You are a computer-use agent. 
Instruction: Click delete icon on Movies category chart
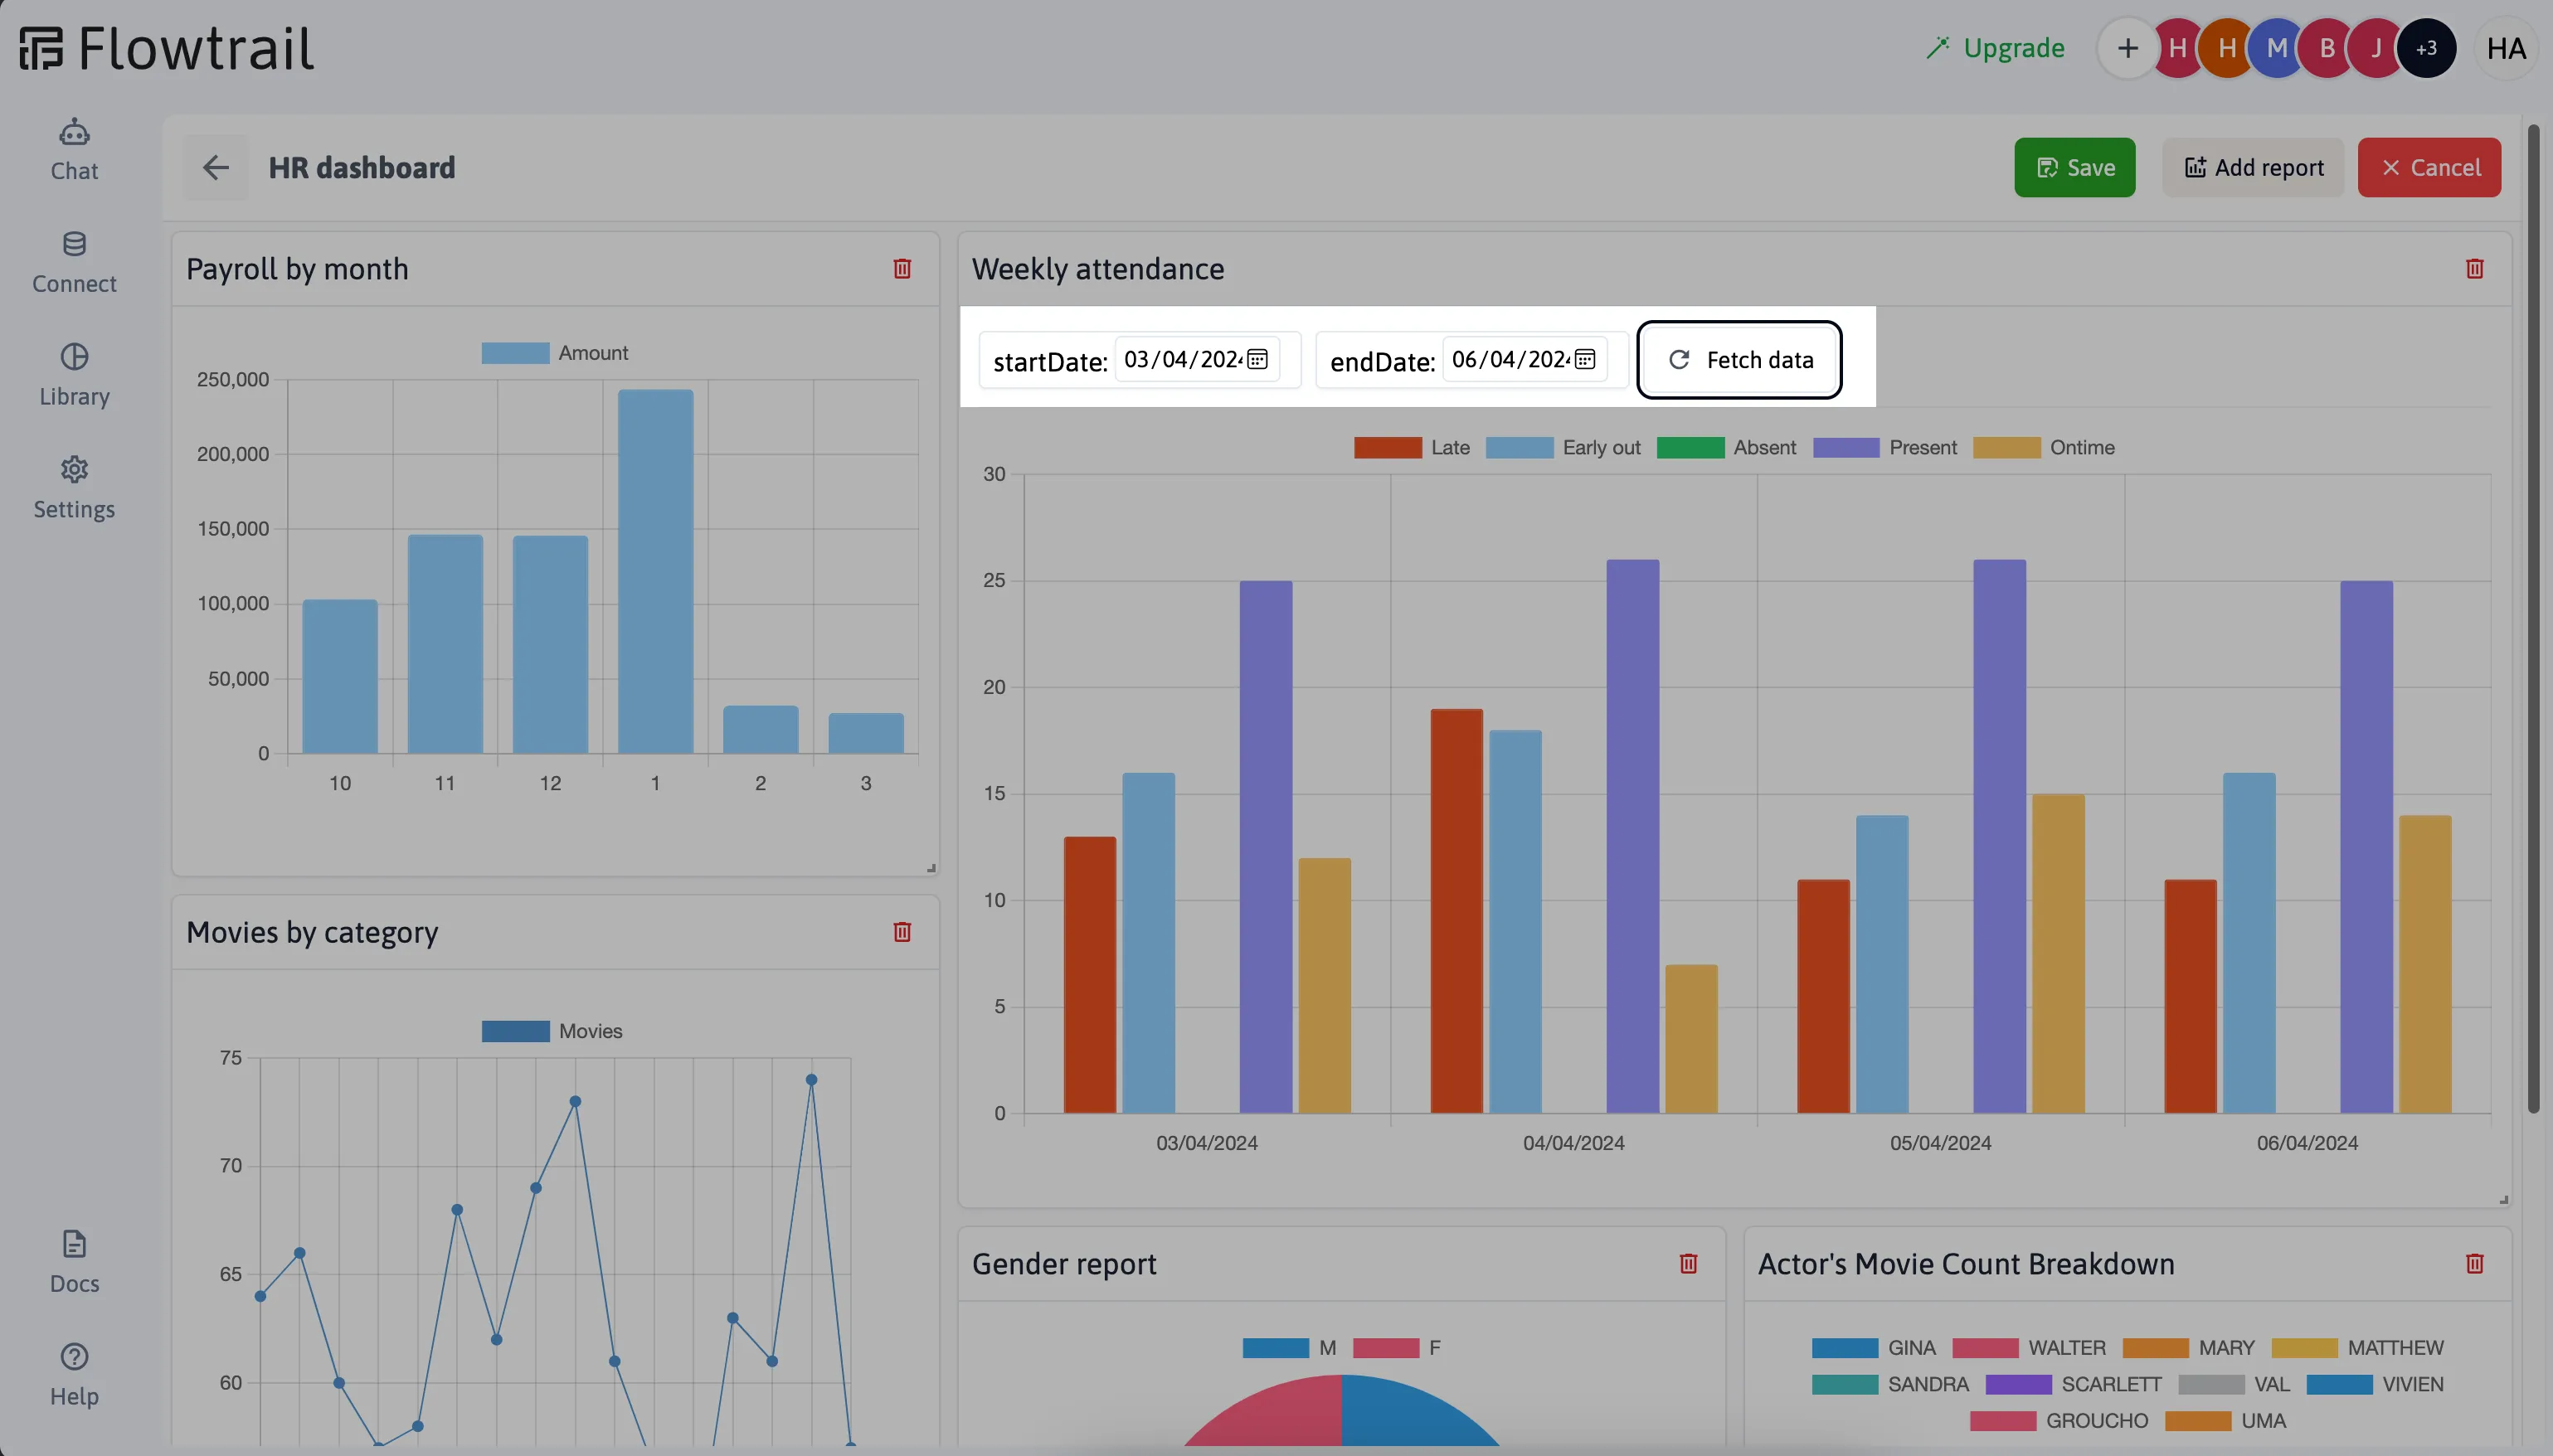click(903, 932)
